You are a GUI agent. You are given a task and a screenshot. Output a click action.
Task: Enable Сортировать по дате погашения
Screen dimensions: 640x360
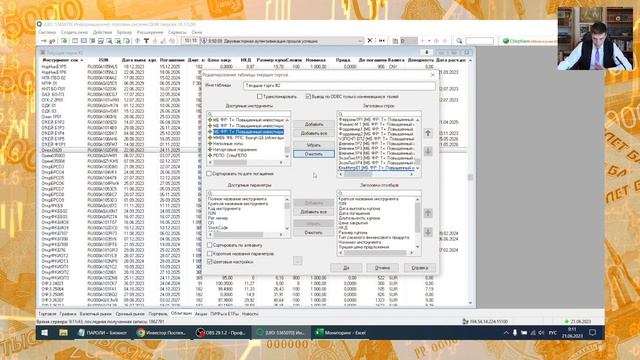pos(209,173)
